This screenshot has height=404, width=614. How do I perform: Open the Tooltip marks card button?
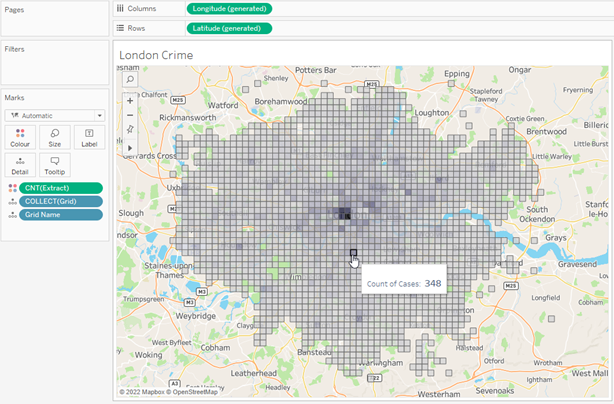coord(55,165)
